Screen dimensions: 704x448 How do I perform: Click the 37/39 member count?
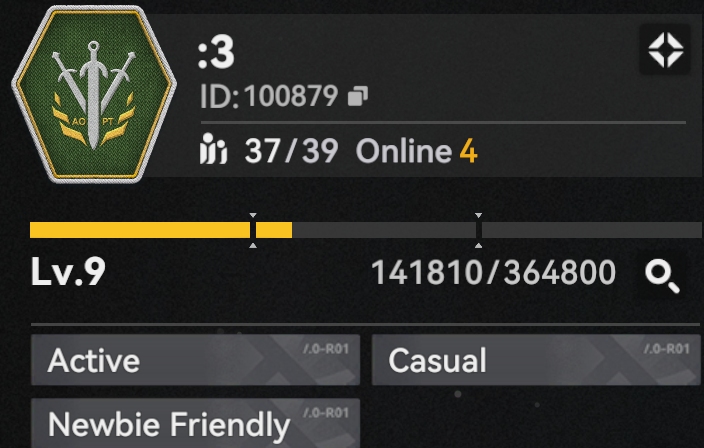click(291, 150)
